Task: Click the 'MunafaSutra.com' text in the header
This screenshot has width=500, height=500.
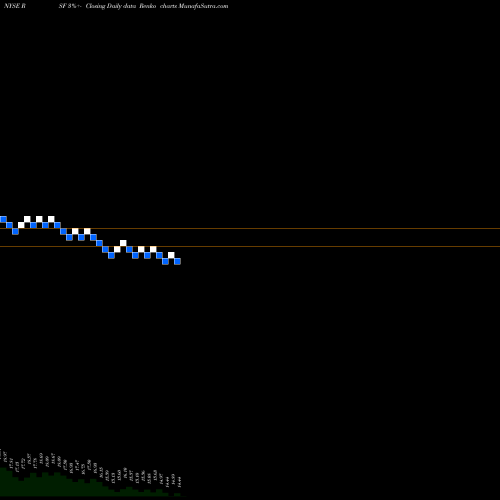Action: (203, 6)
